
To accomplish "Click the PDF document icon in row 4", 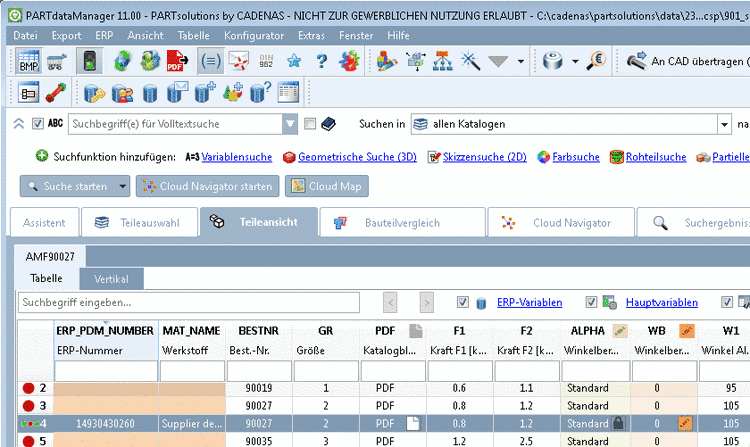I will (413, 424).
